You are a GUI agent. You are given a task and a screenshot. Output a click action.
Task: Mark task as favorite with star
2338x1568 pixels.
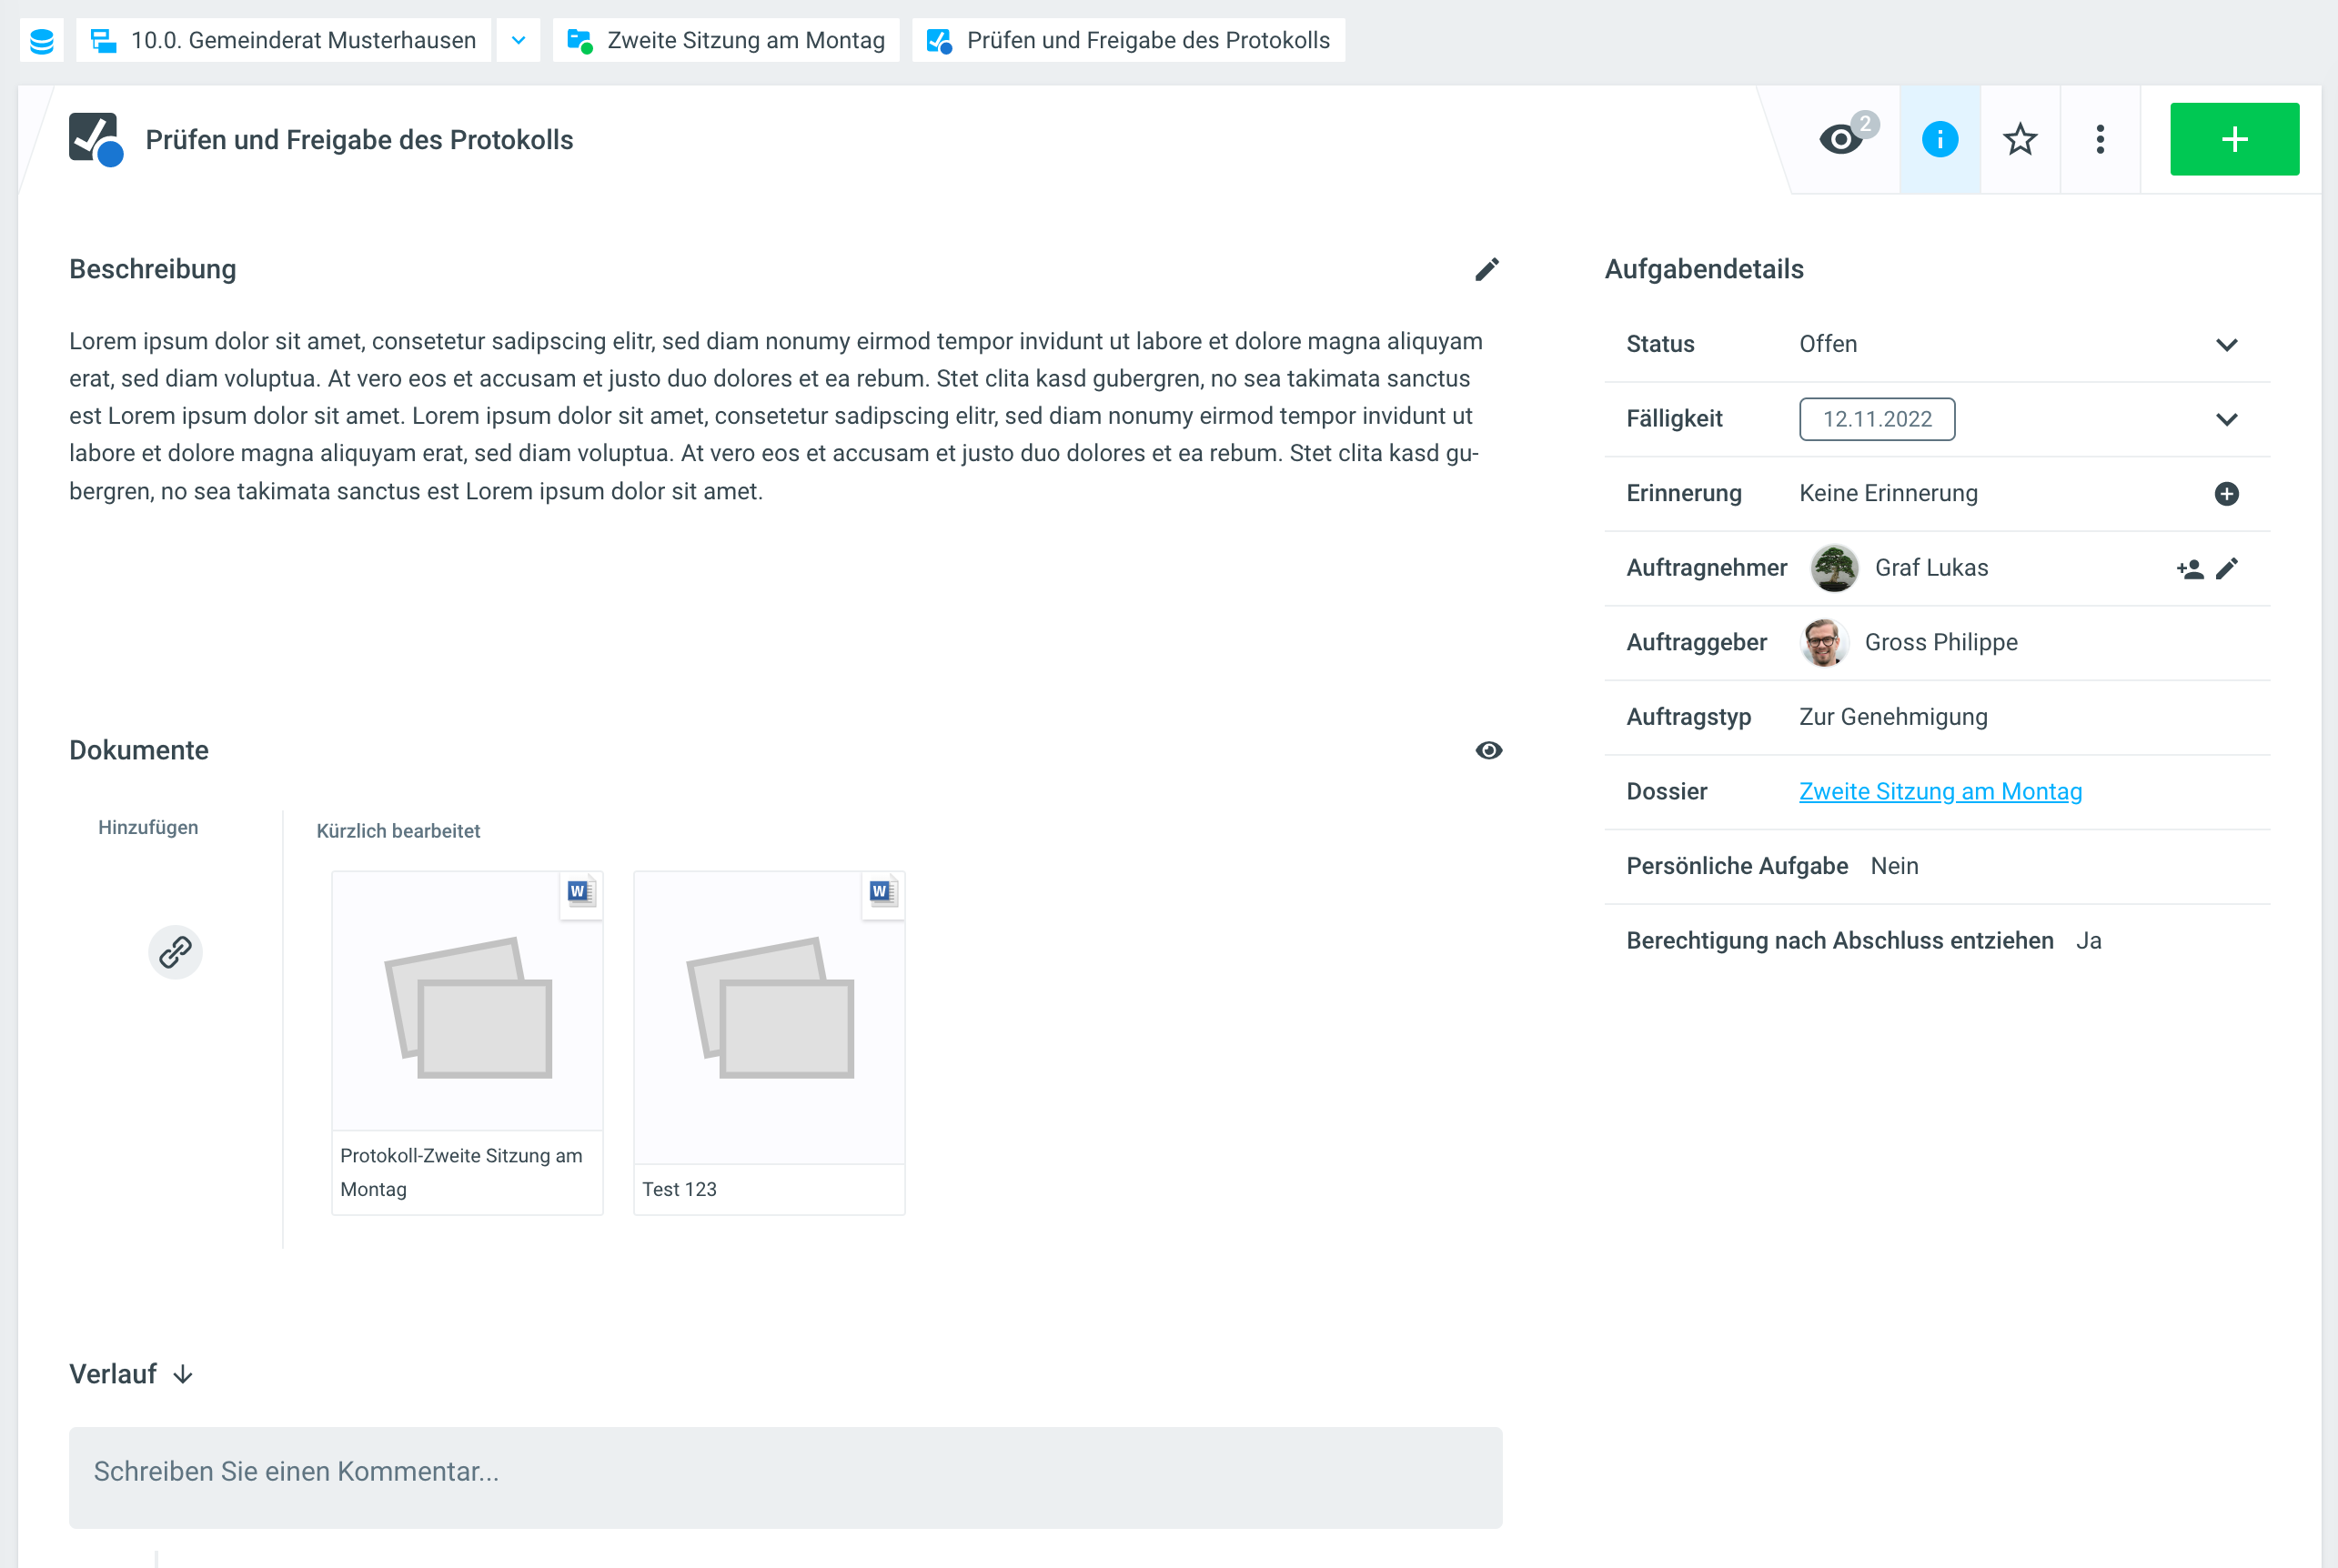[2020, 139]
